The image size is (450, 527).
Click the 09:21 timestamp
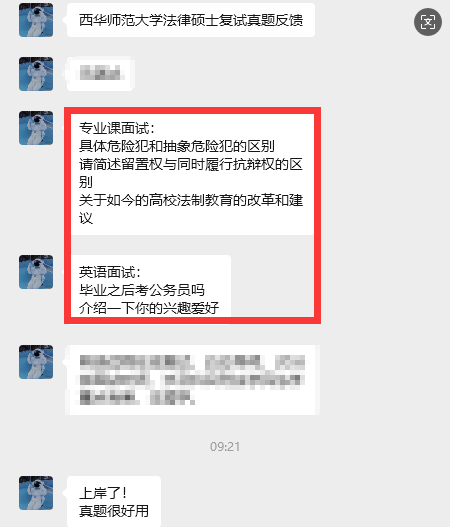click(x=225, y=447)
